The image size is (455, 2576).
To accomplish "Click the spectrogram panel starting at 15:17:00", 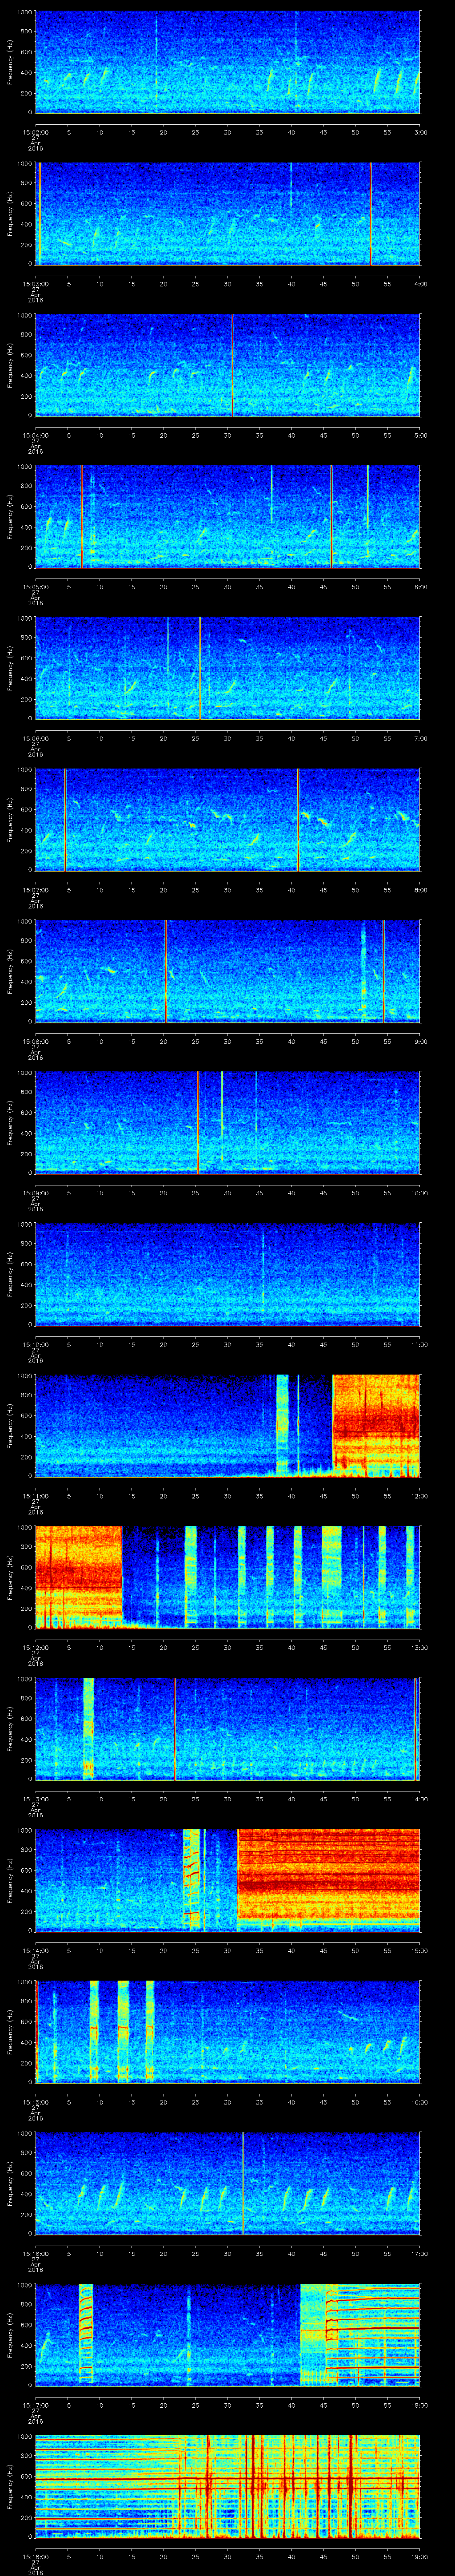I will pyautogui.click(x=228, y=2335).
